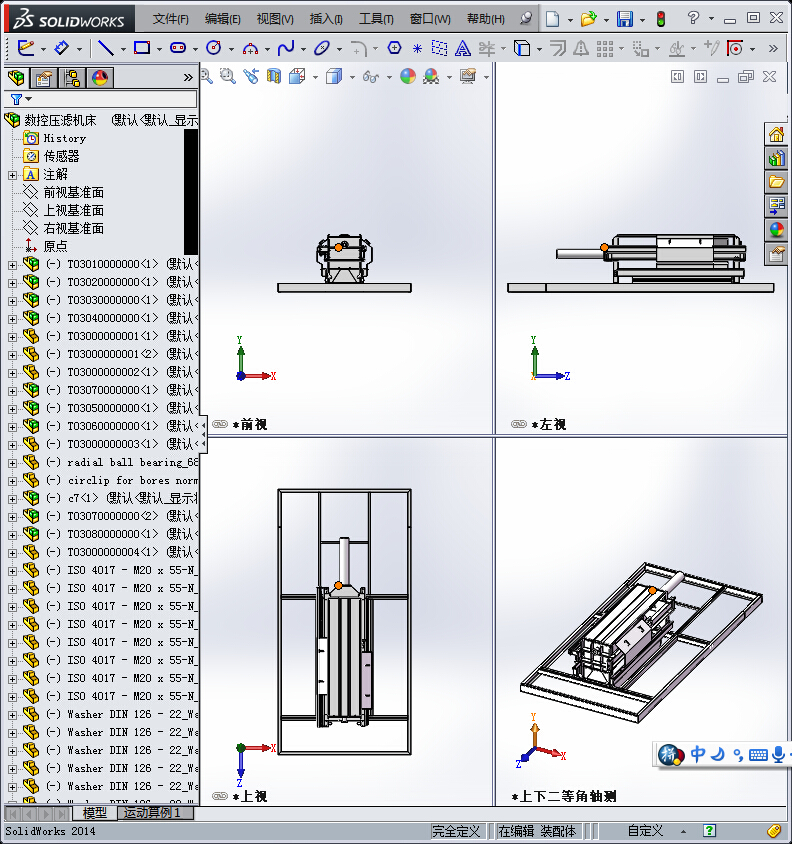Click the Save icon
The image size is (792, 844).
(625, 19)
